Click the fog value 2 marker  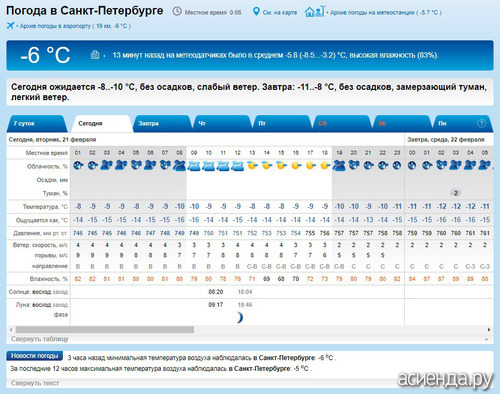(456, 193)
